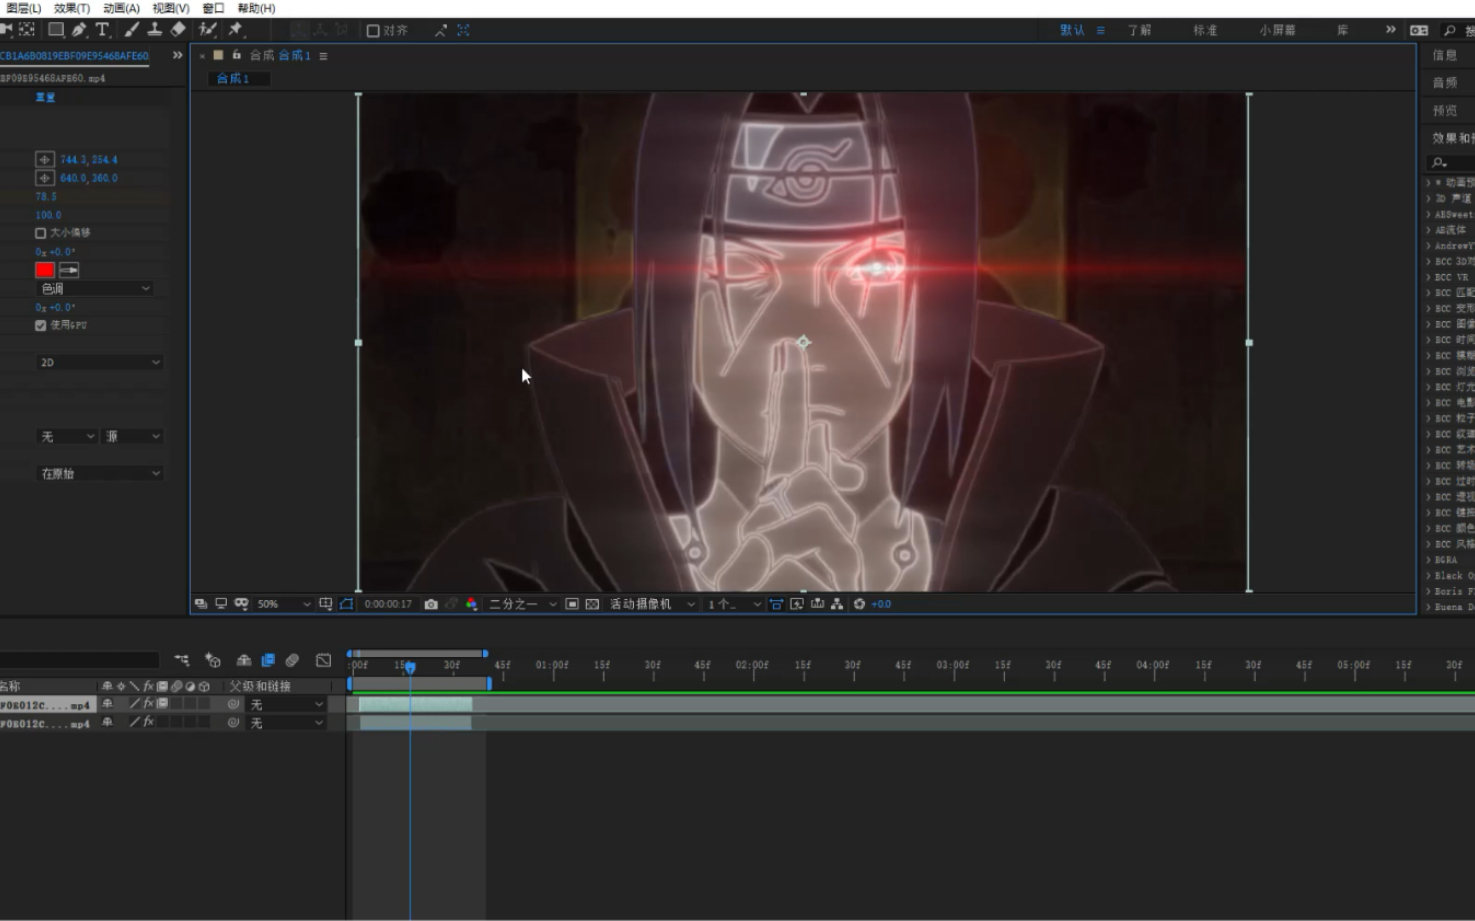
Task: Toggle the 对齐 snapping checkbox
Action: (373, 31)
